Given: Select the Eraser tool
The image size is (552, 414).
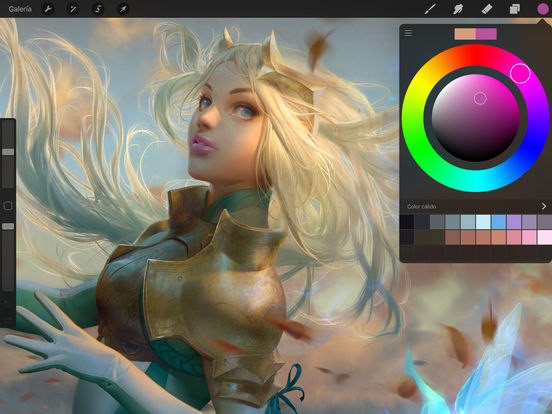Looking at the screenshot, I should (487, 9).
